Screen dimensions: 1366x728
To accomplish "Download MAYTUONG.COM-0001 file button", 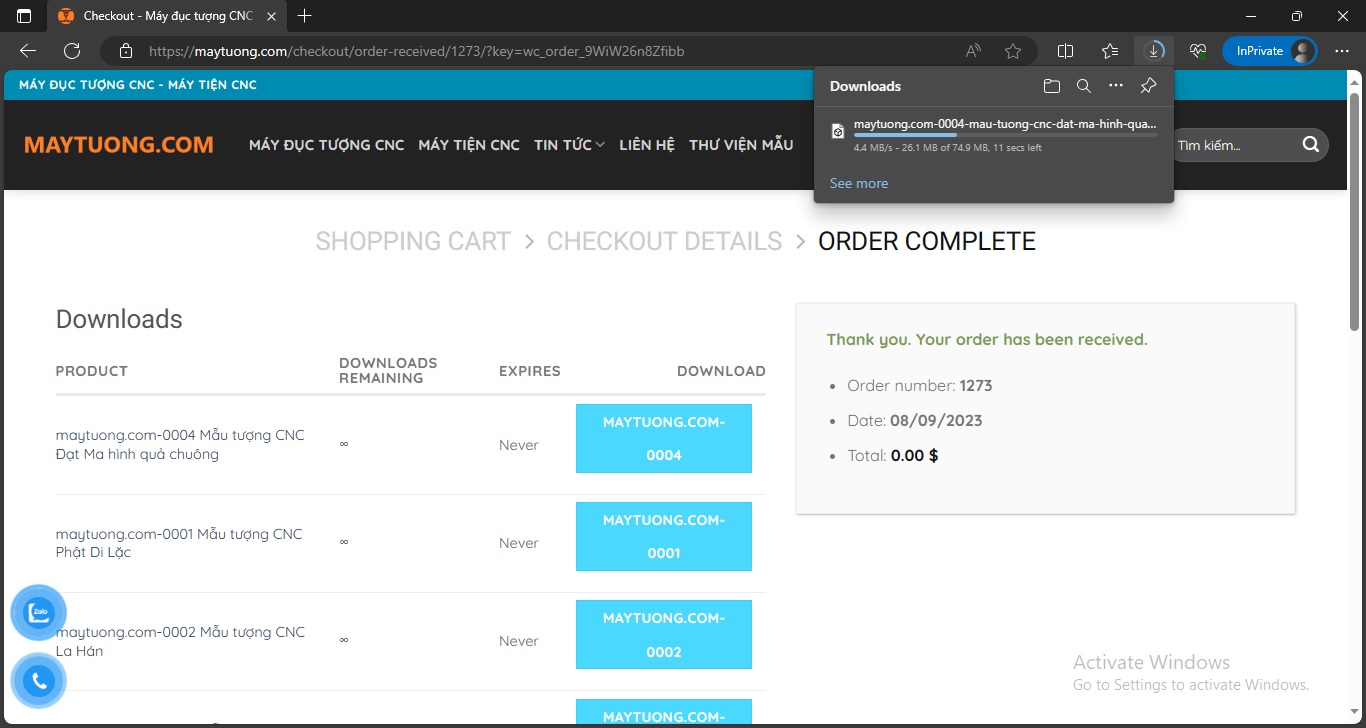I will (x=664, y=537).
